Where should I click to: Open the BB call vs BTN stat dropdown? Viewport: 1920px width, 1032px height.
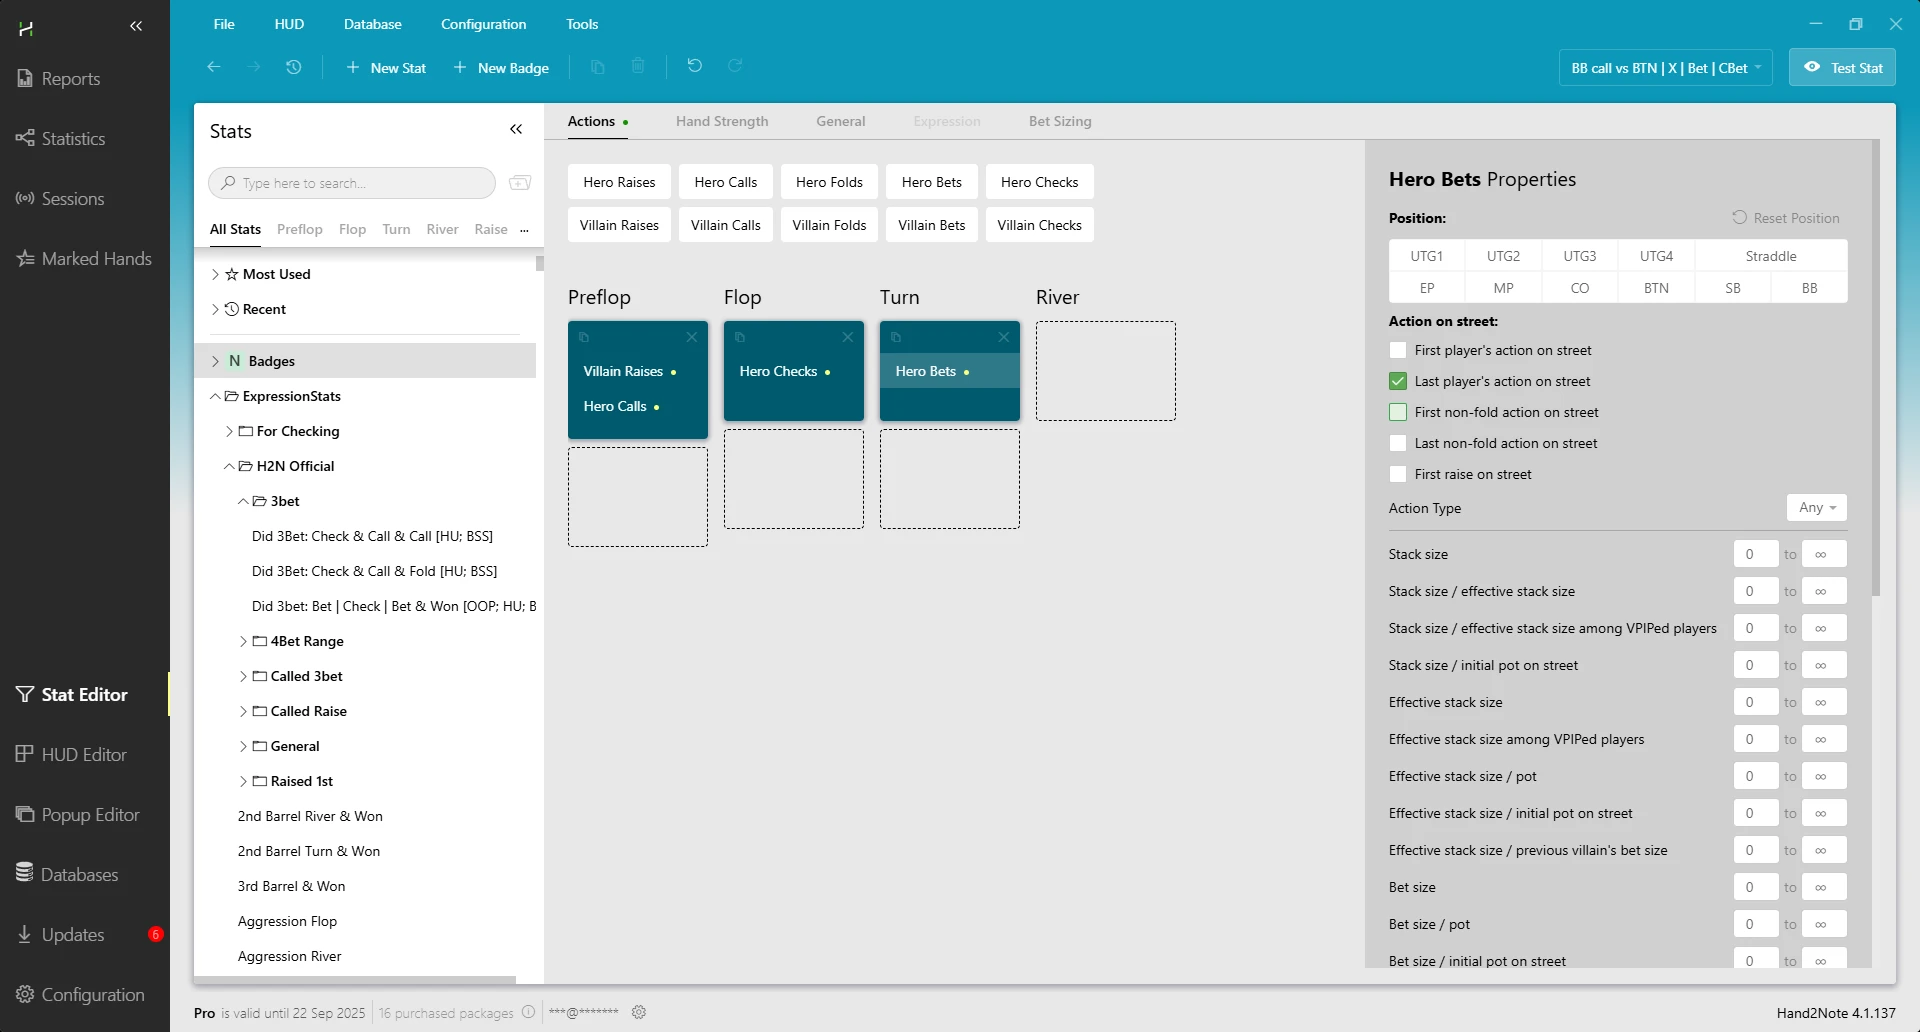coord(1665,68)
